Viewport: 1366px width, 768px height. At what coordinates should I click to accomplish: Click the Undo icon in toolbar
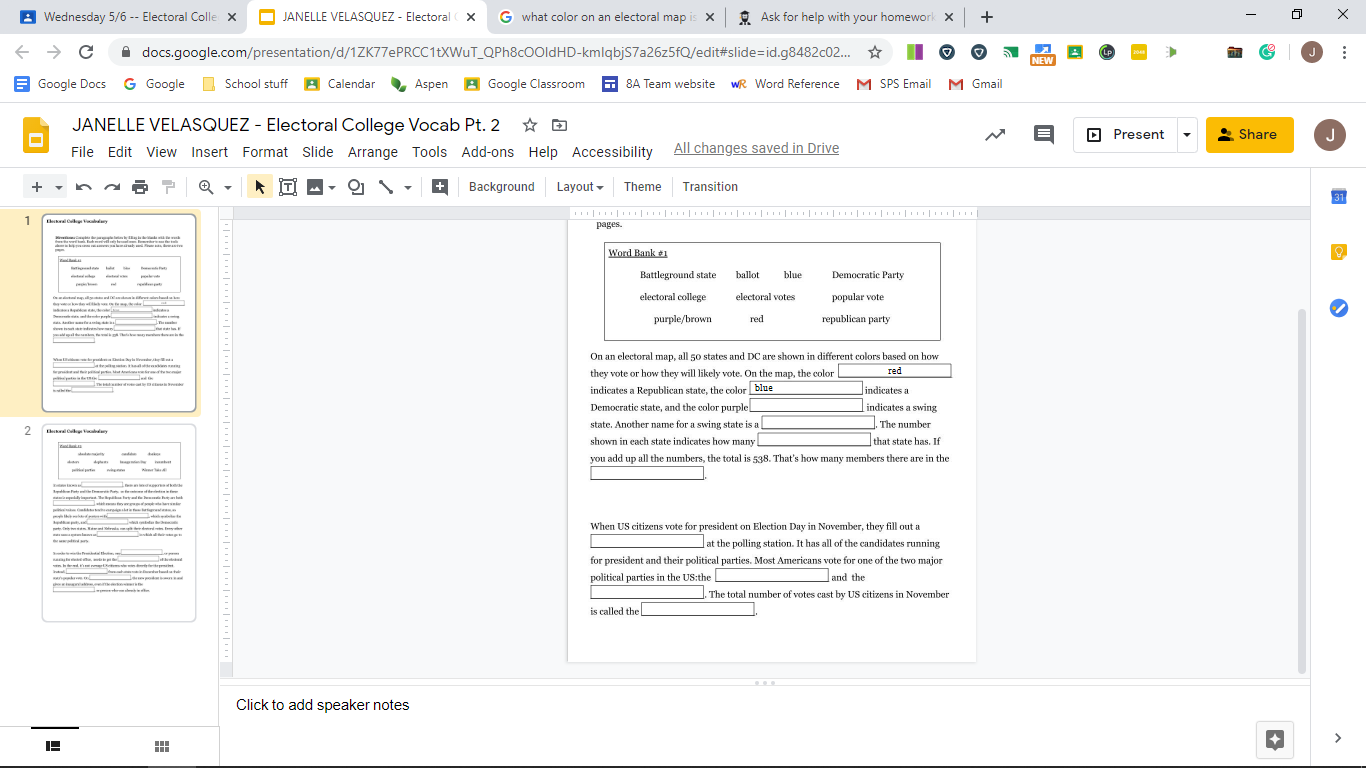pyautogui.click(x=84, y=187)
